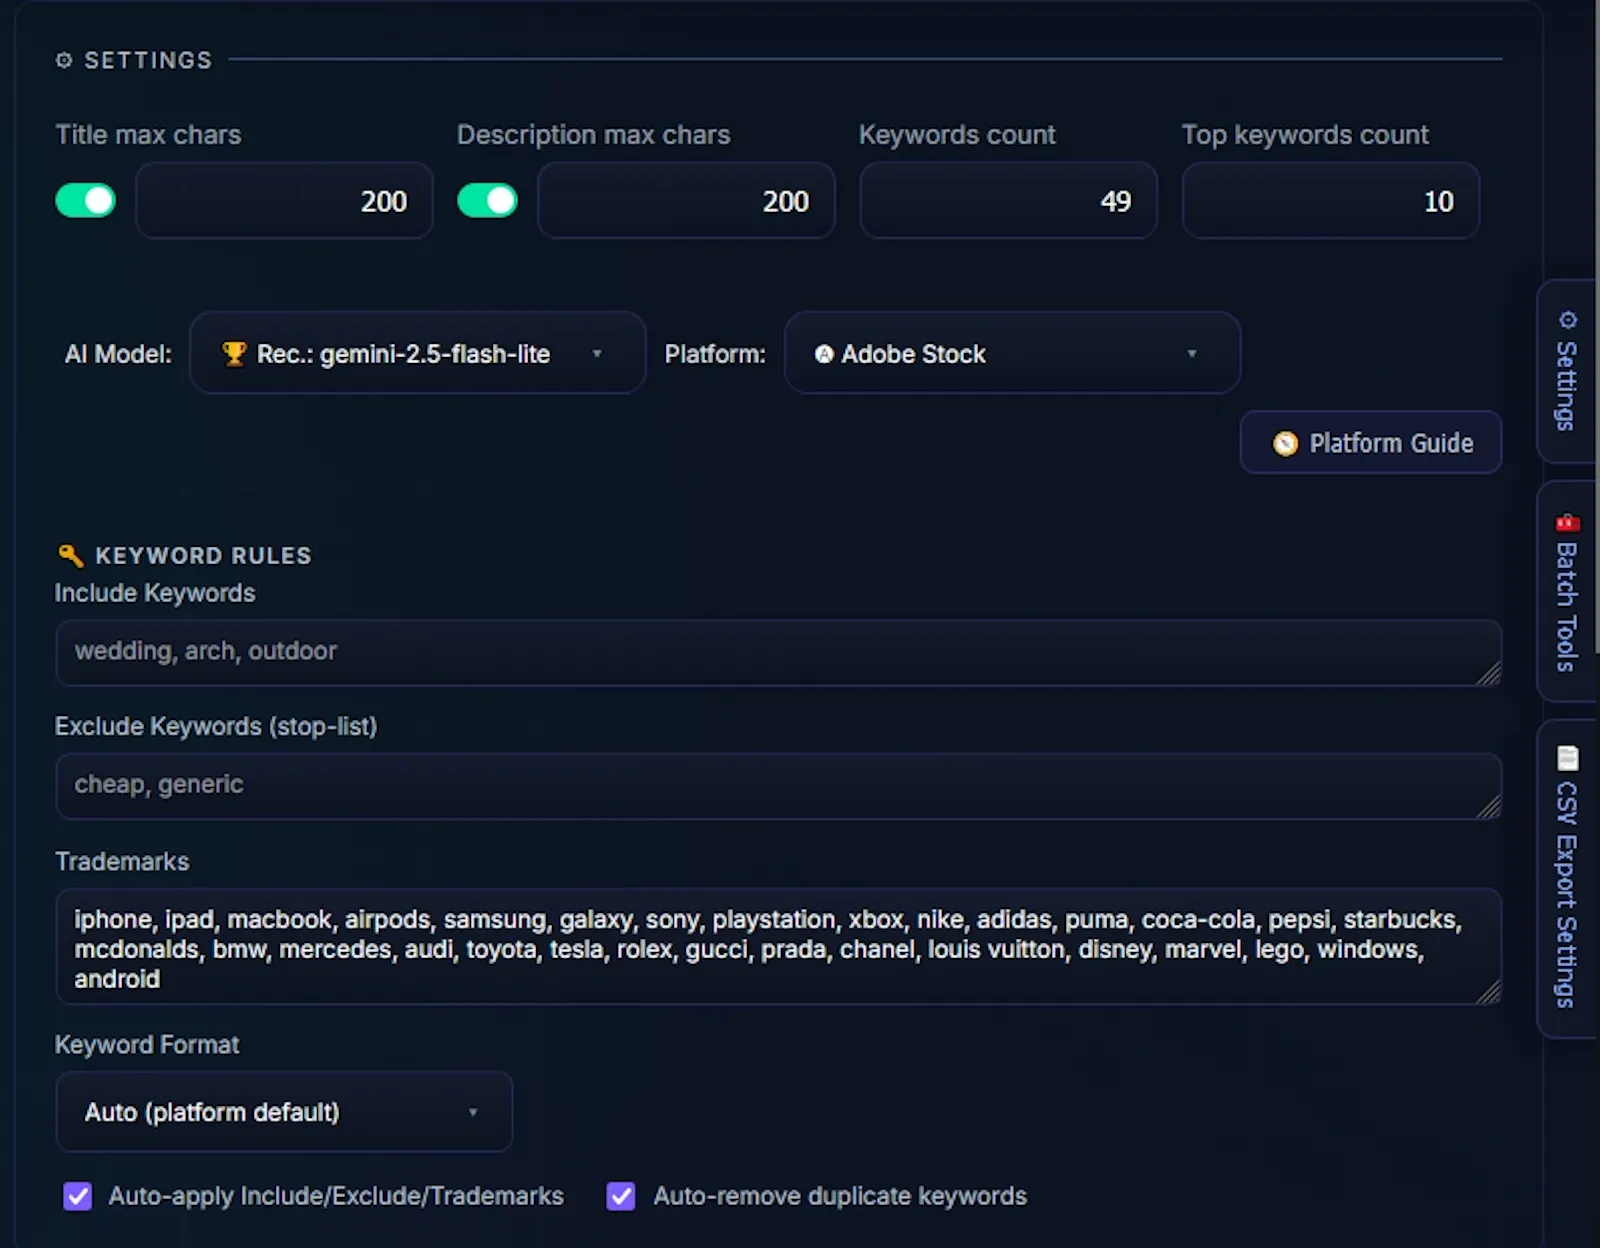Open the Settings side tab
This screenshot has width=1600, height=1248.
tap(1566, 371)
